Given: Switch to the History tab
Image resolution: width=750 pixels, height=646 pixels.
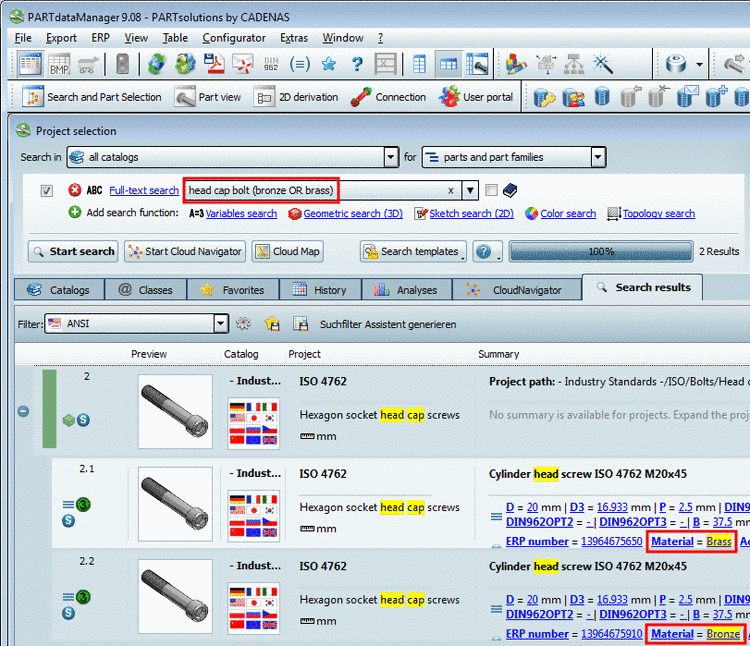Looking at the screenshot, I should pos(320,290).
